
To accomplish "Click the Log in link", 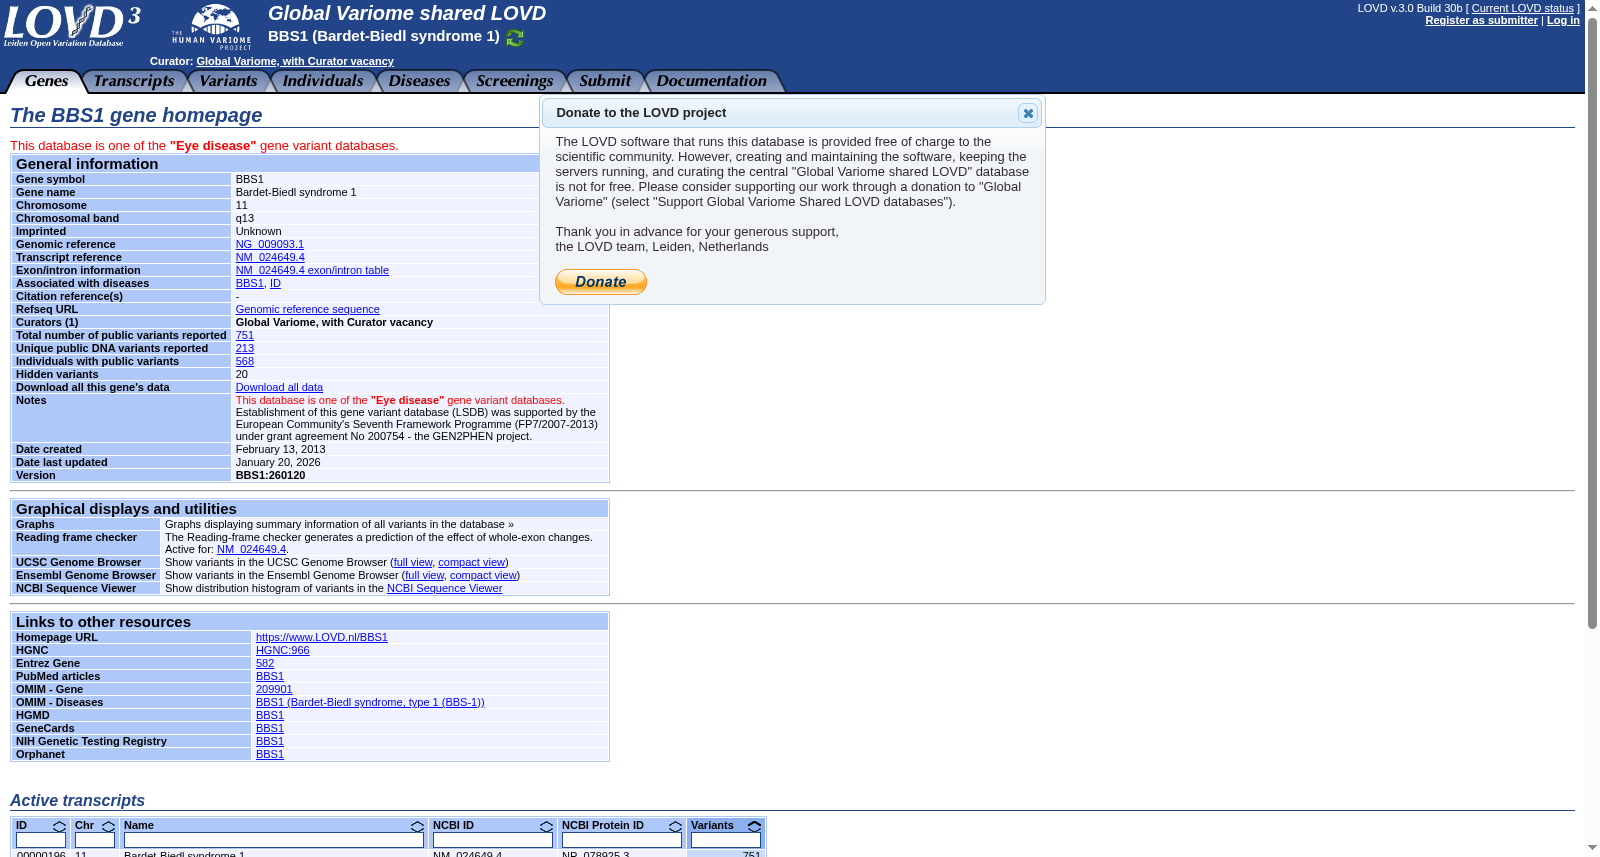I will tap(1563, 20).
